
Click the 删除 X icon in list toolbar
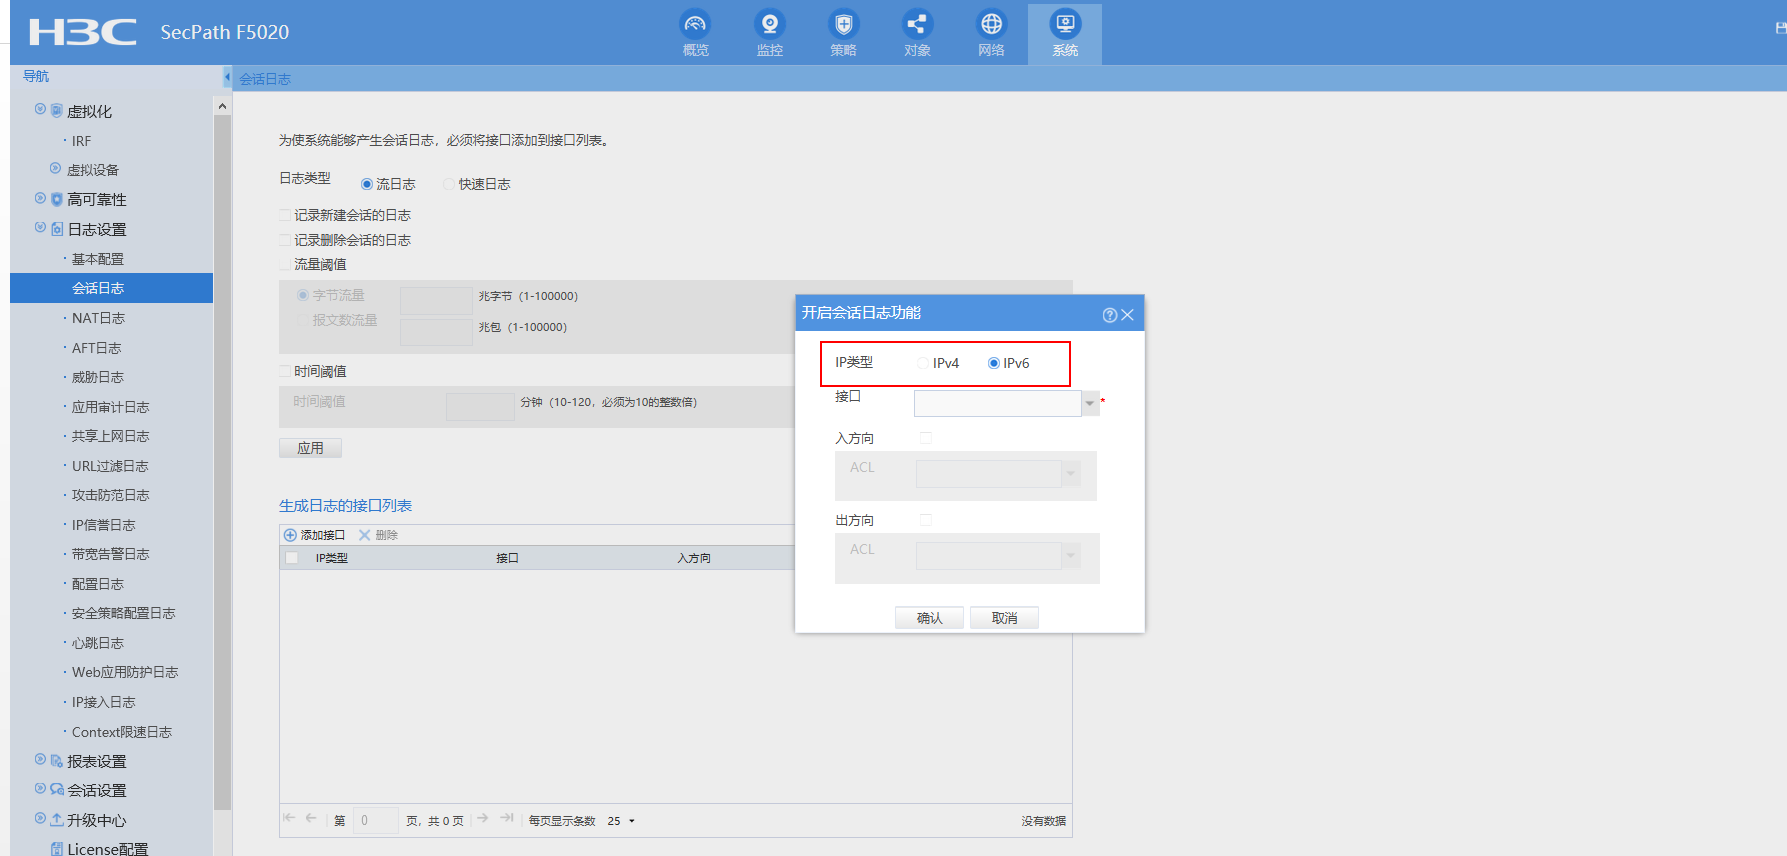(x=365, y=535)
